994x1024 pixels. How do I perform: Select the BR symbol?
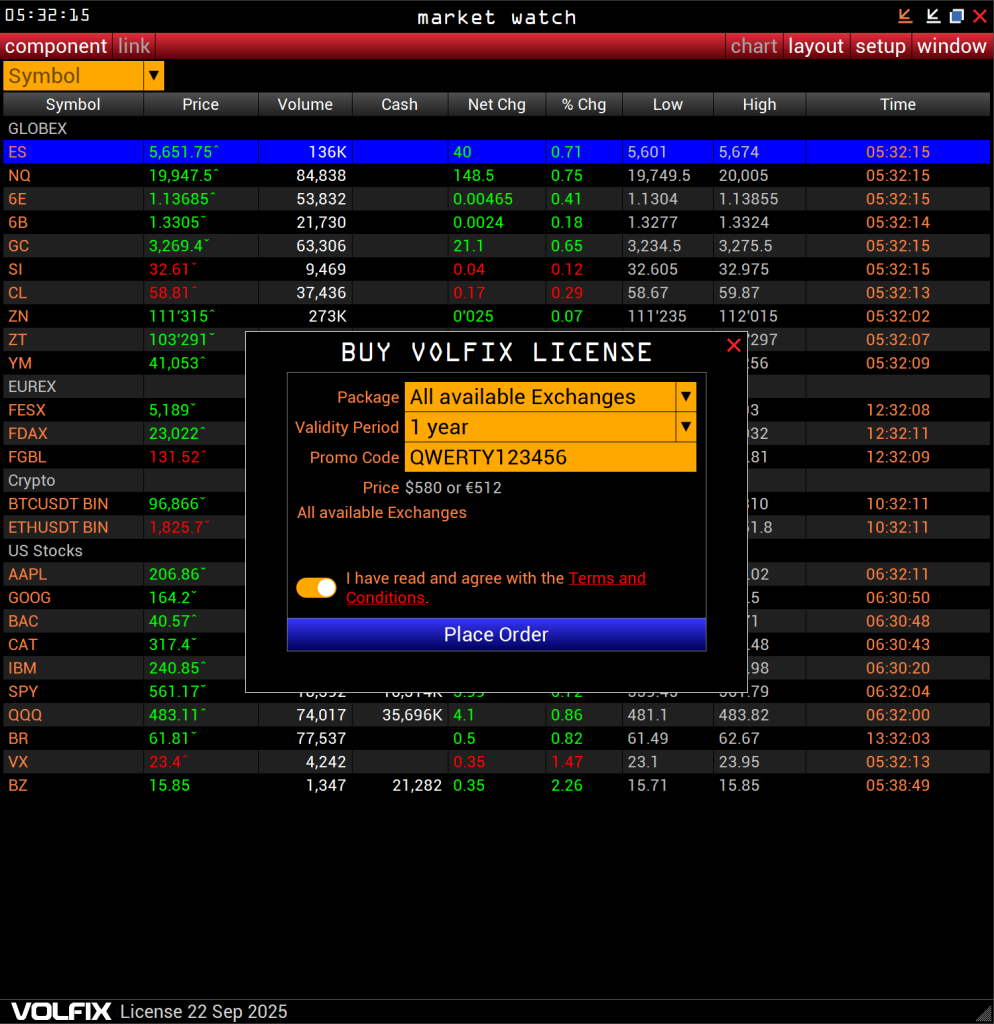point(18,739)
